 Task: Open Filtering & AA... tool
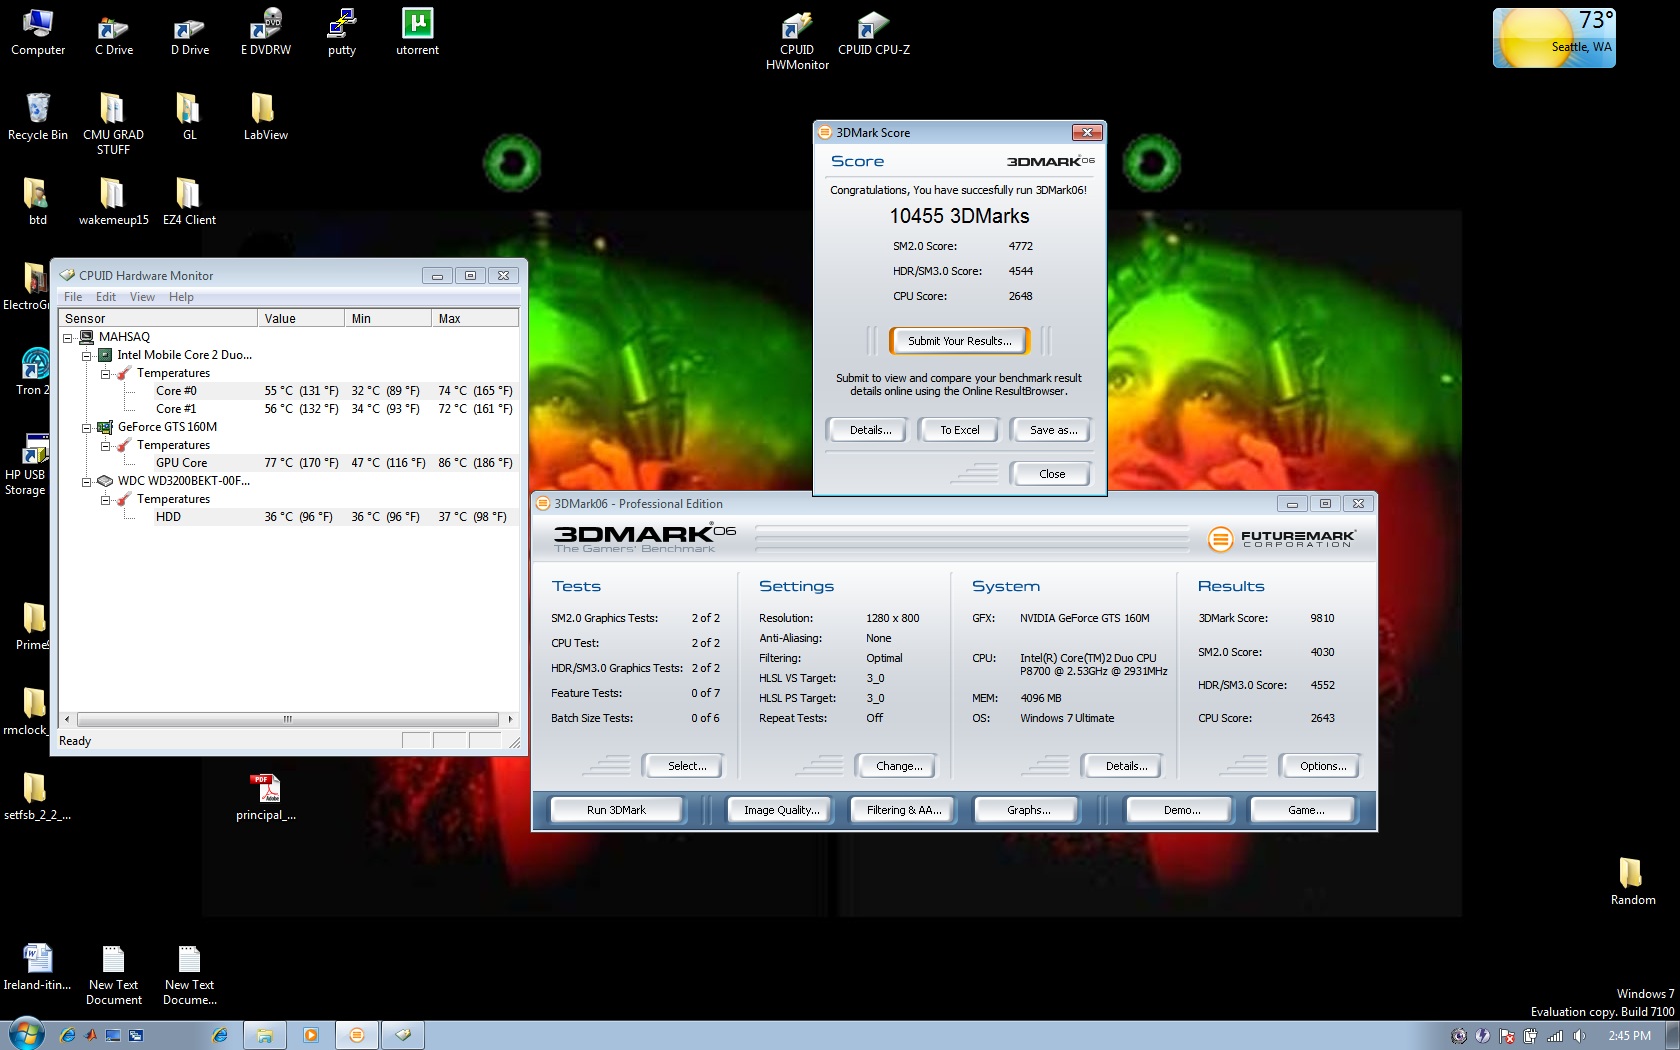(904, 810)
